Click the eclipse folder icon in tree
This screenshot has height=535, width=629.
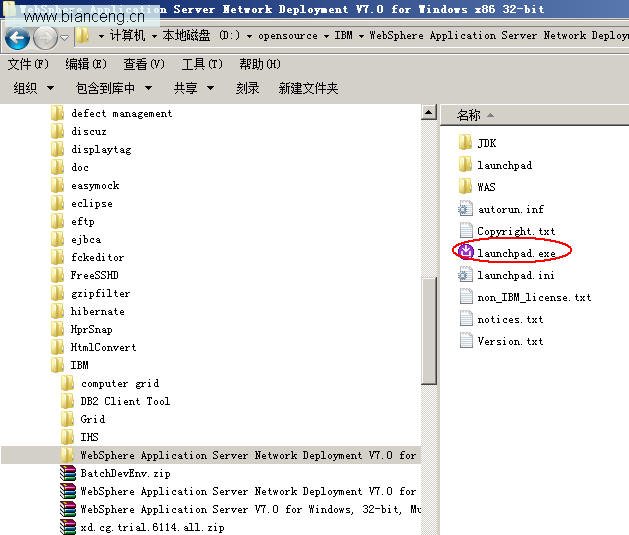pos(57,203)
